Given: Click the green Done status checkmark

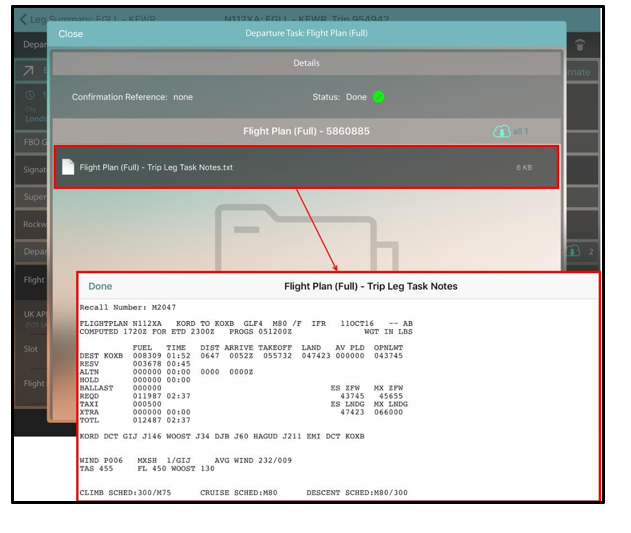Looking at the screenshot, I should (x=379, y=97).
